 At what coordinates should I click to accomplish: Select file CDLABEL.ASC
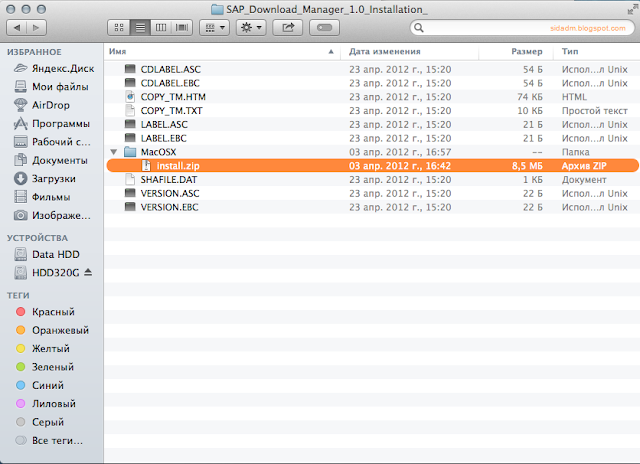(371, 69)
